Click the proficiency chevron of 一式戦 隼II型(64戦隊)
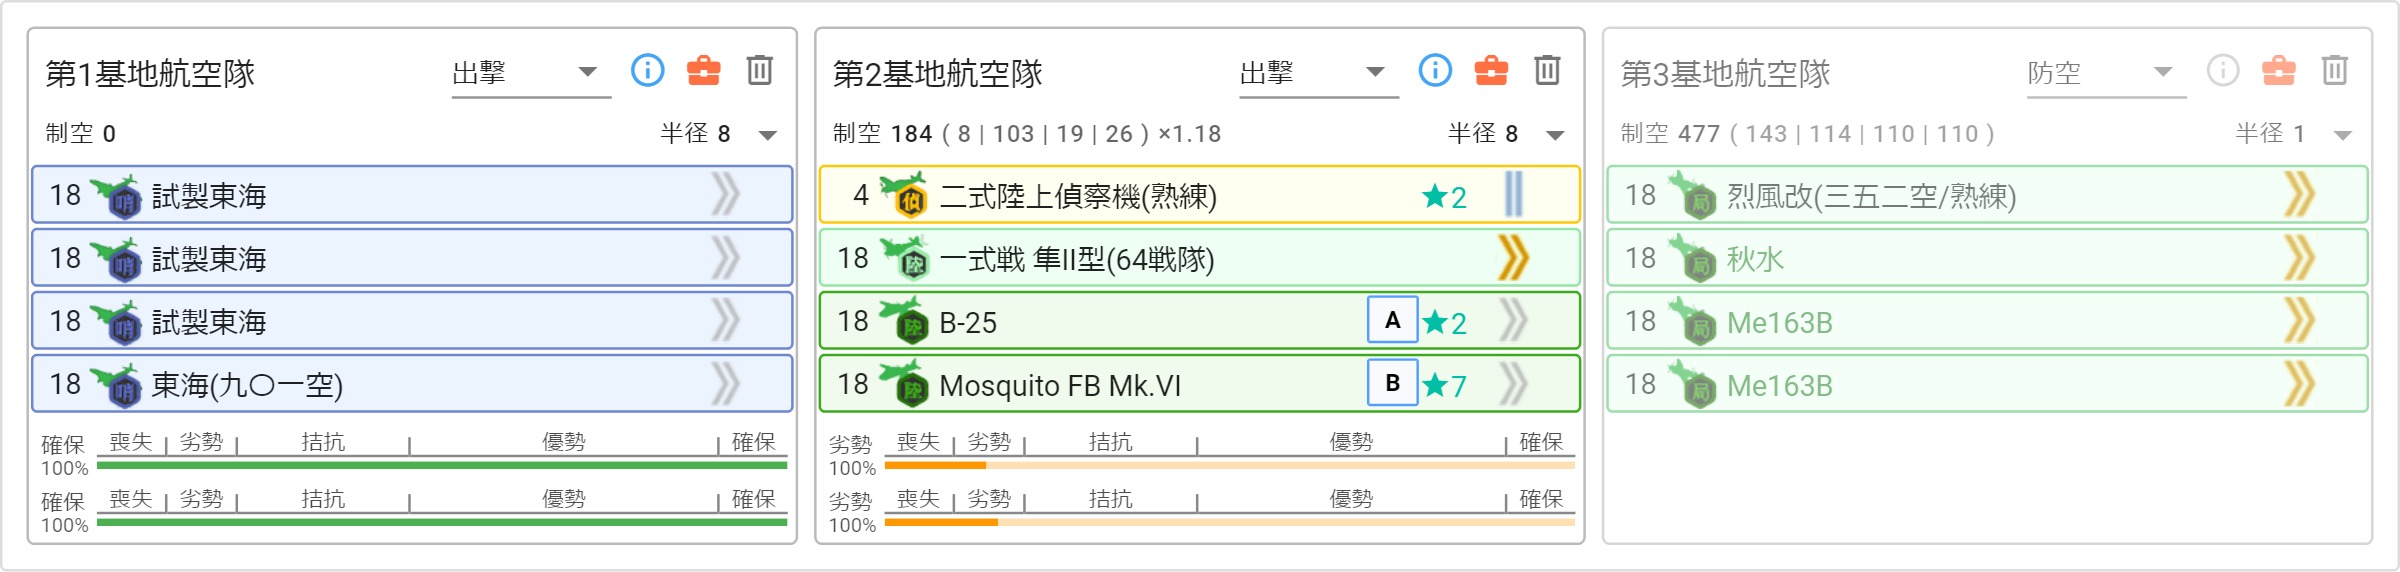 click(x=1514, y=258)
